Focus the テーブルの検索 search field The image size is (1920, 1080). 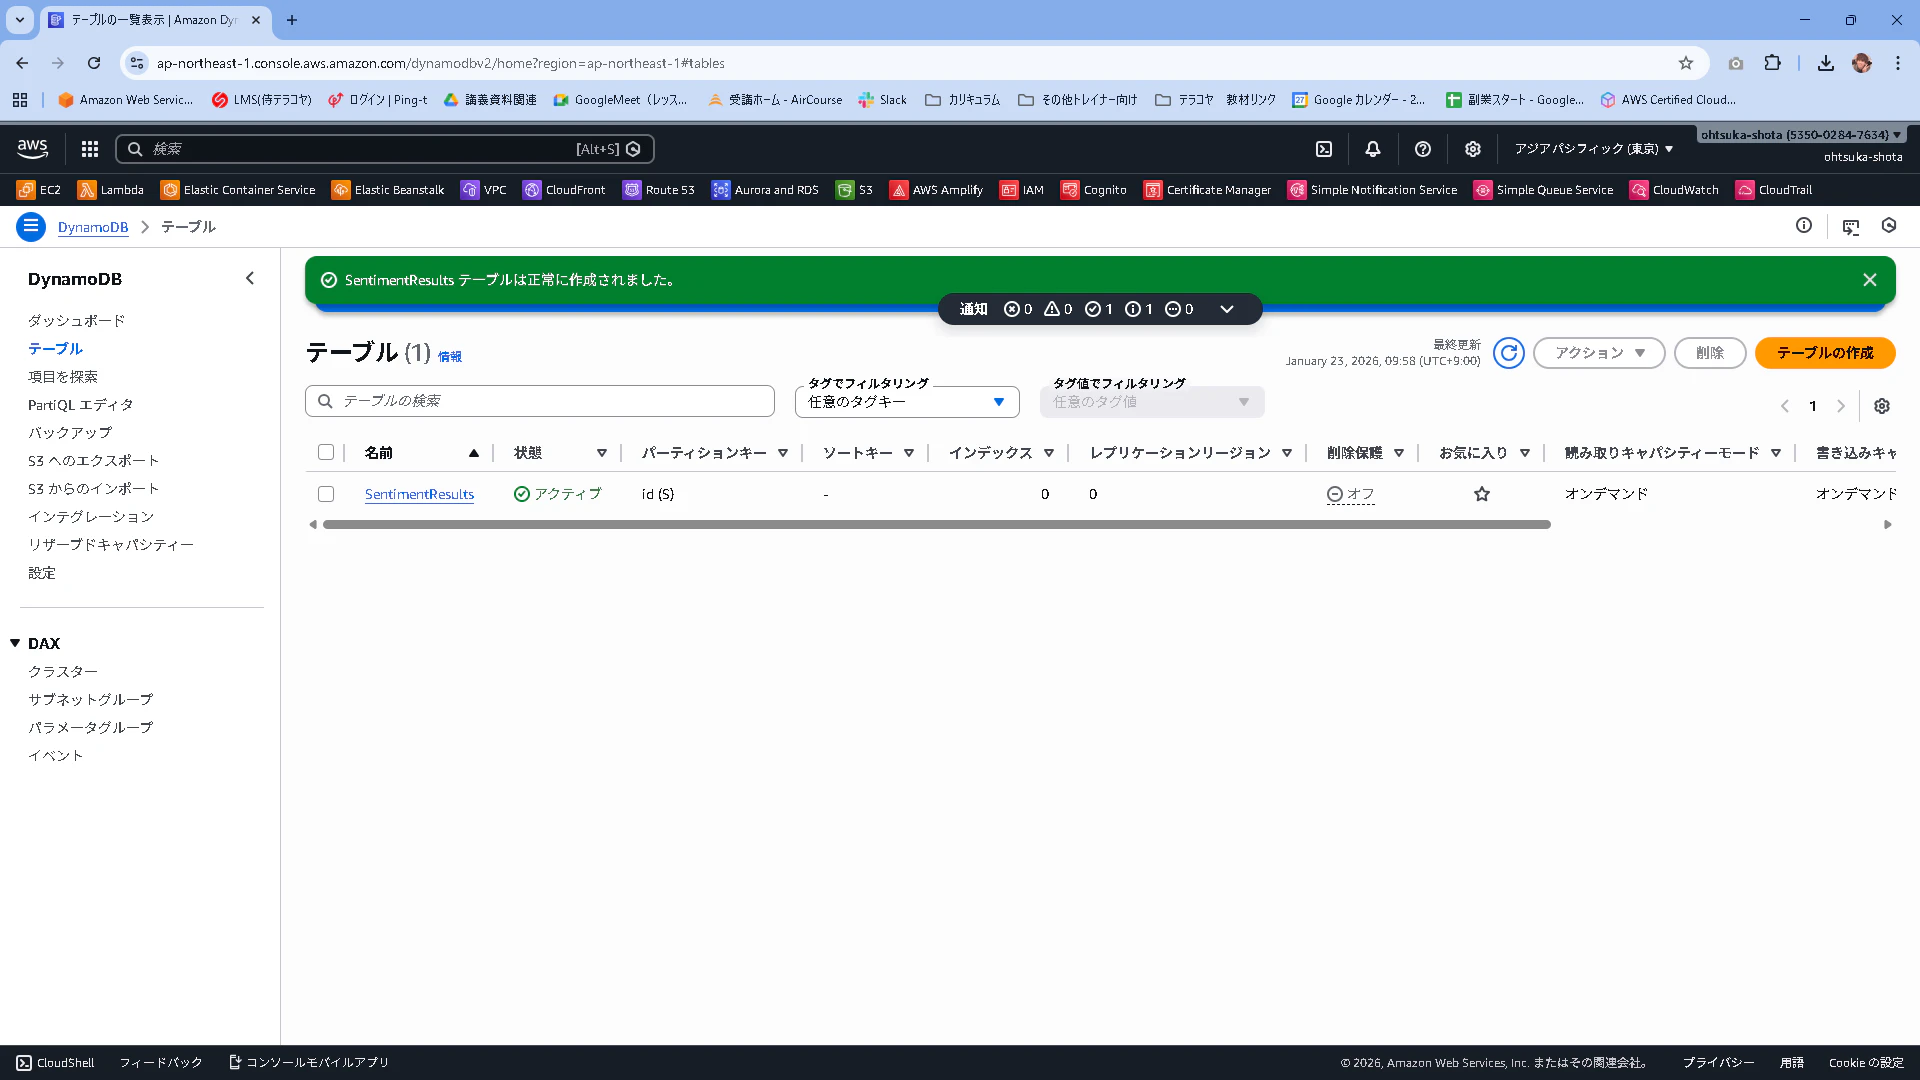540,401
